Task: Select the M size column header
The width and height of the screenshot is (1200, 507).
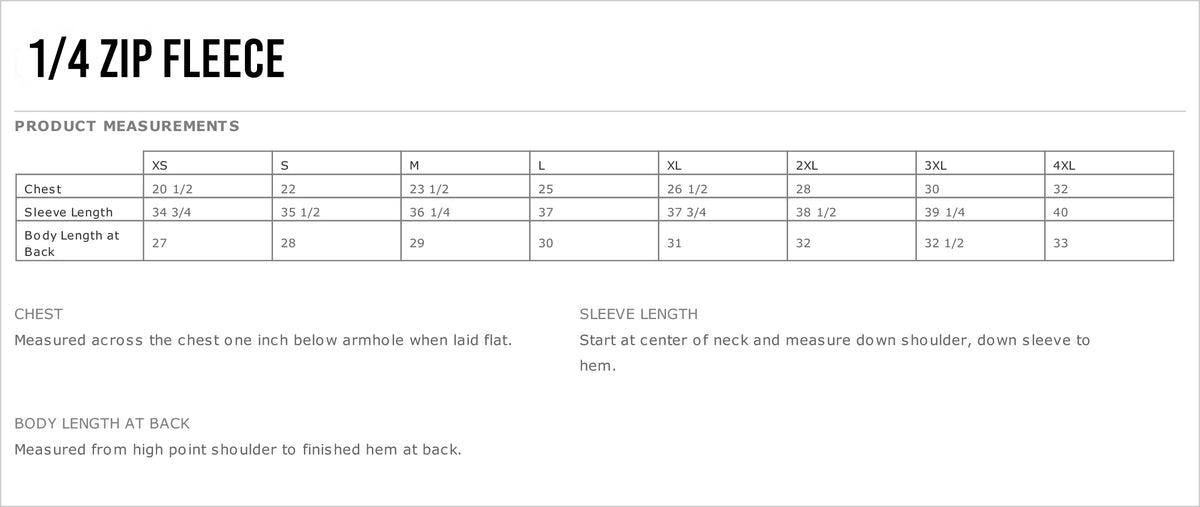Action: click(x=414, y=164)
